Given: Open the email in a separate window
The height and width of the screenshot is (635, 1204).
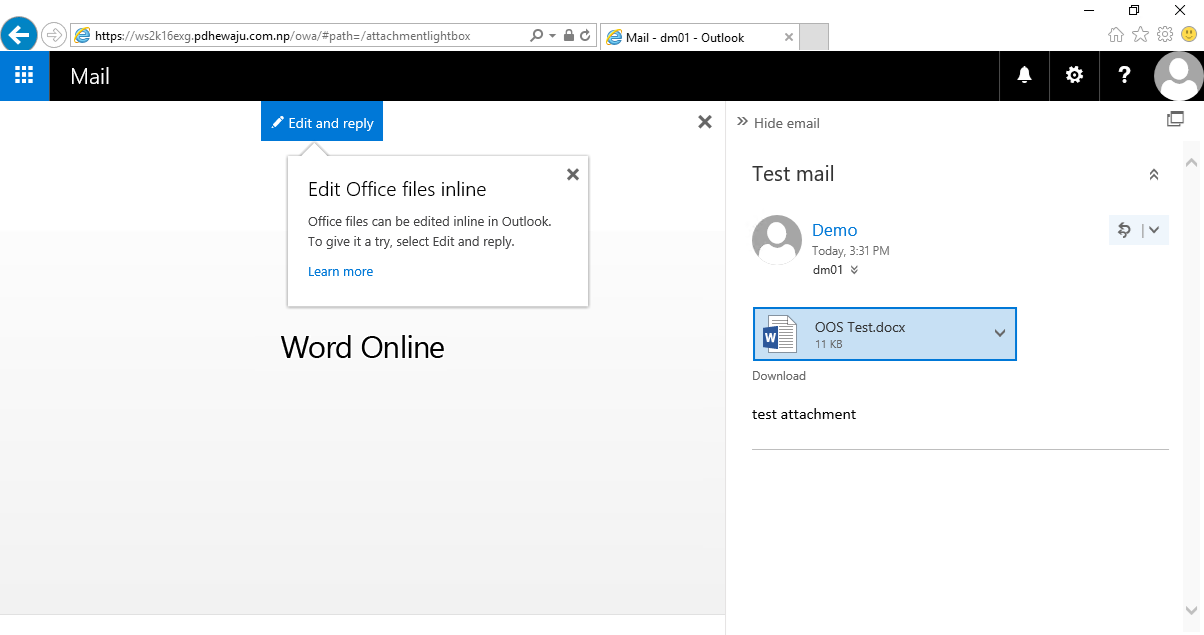Looking at the screenshot, I should pos(1175,119).
